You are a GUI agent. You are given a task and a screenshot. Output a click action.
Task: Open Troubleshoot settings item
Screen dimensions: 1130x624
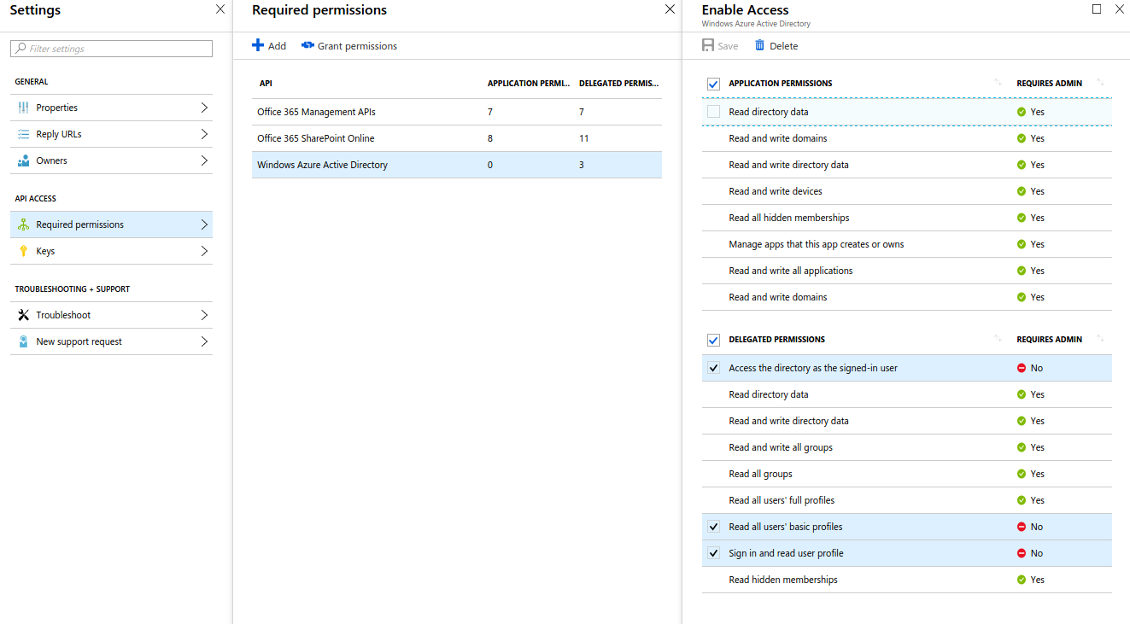click(111, 315)
